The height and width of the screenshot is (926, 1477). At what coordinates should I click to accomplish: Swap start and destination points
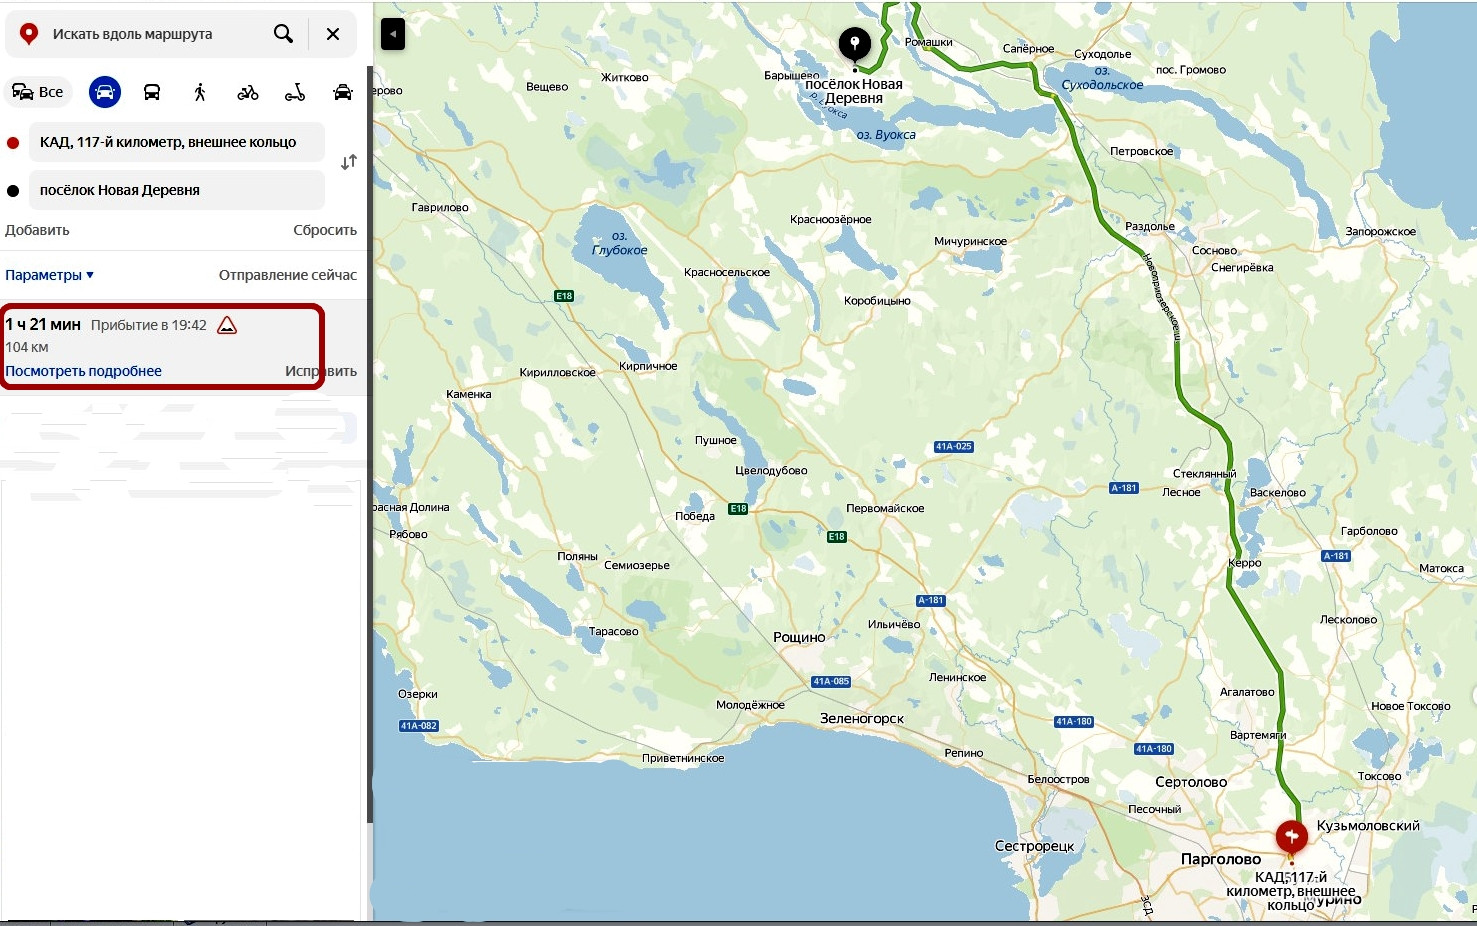pos(348,162)
